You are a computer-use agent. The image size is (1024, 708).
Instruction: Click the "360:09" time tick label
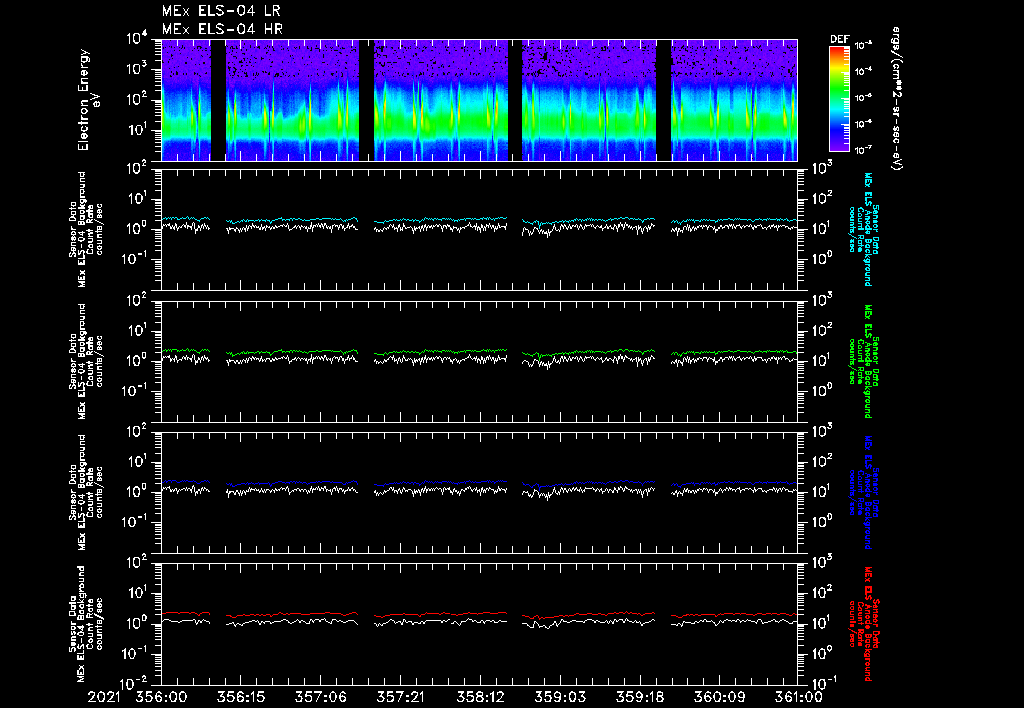click(718, 697)
